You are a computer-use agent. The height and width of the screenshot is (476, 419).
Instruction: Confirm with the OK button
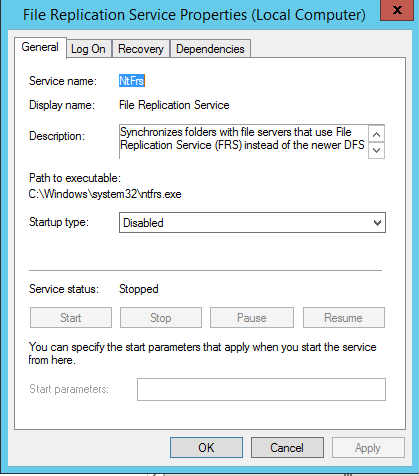[206, 448]
